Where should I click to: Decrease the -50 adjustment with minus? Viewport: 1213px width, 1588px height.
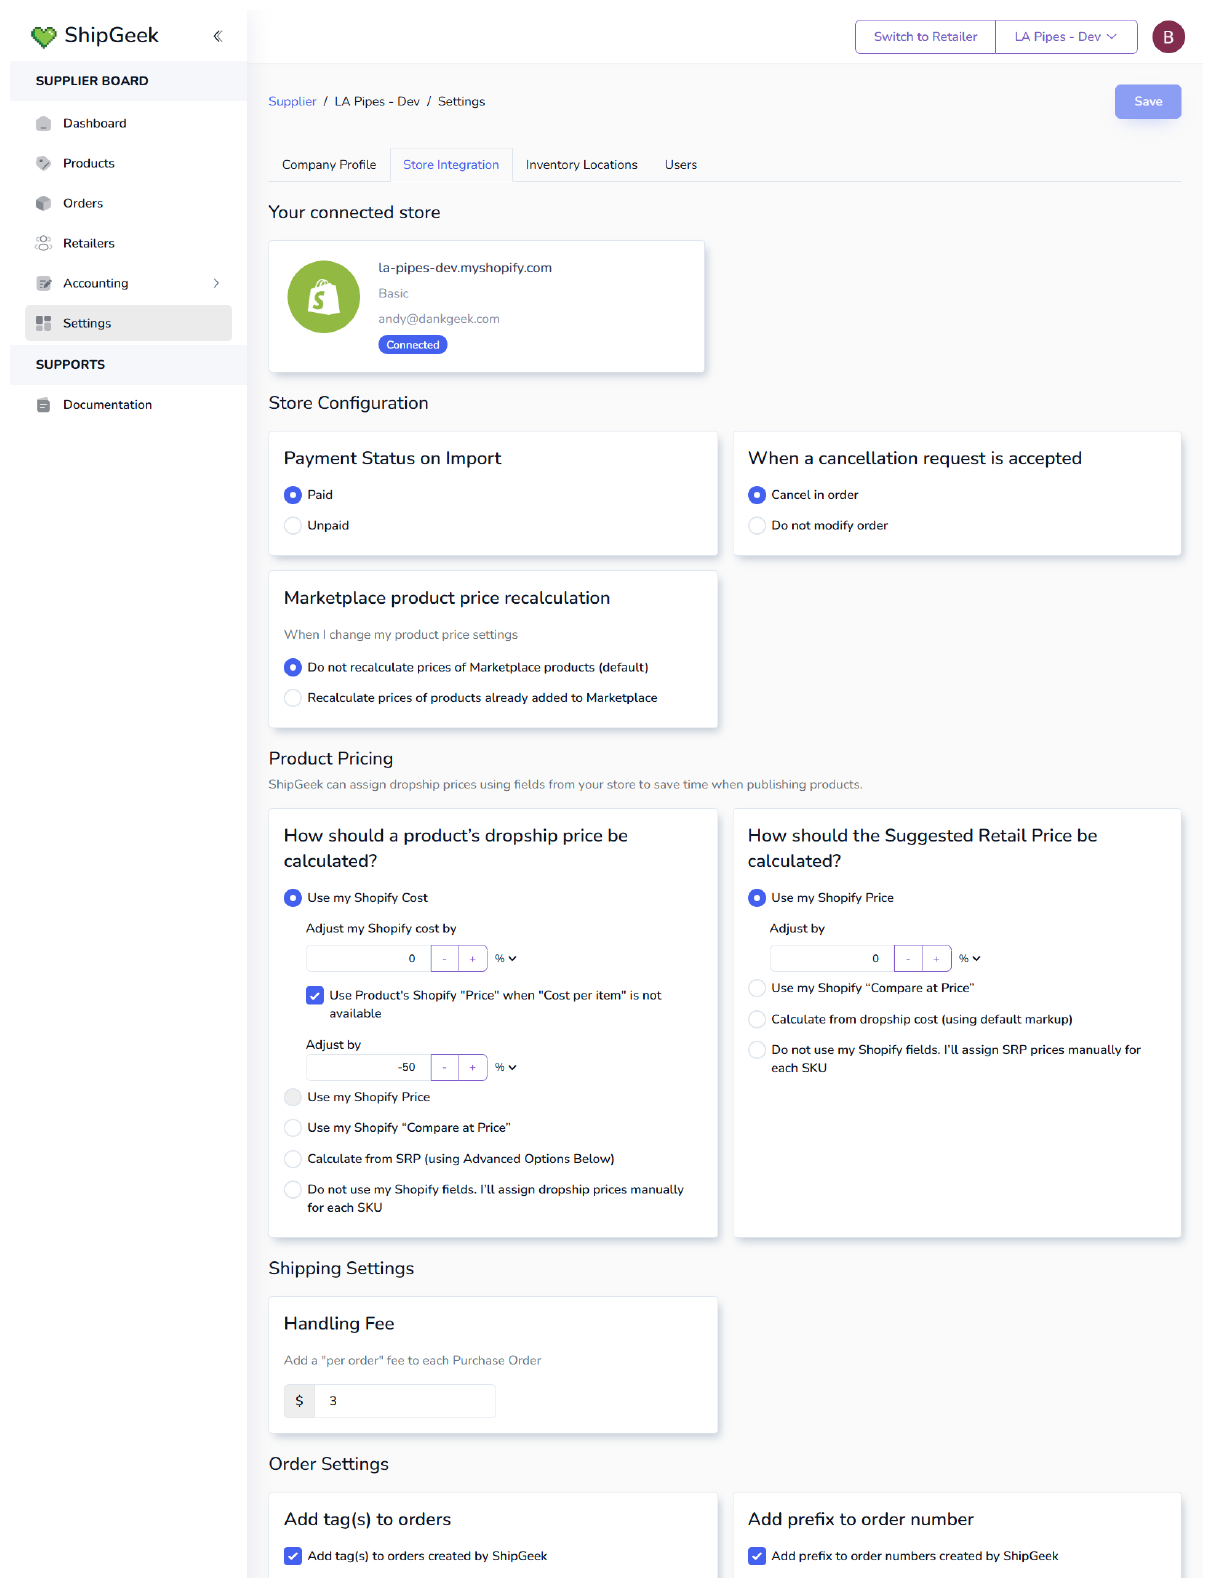click(x=445, y=1067)
